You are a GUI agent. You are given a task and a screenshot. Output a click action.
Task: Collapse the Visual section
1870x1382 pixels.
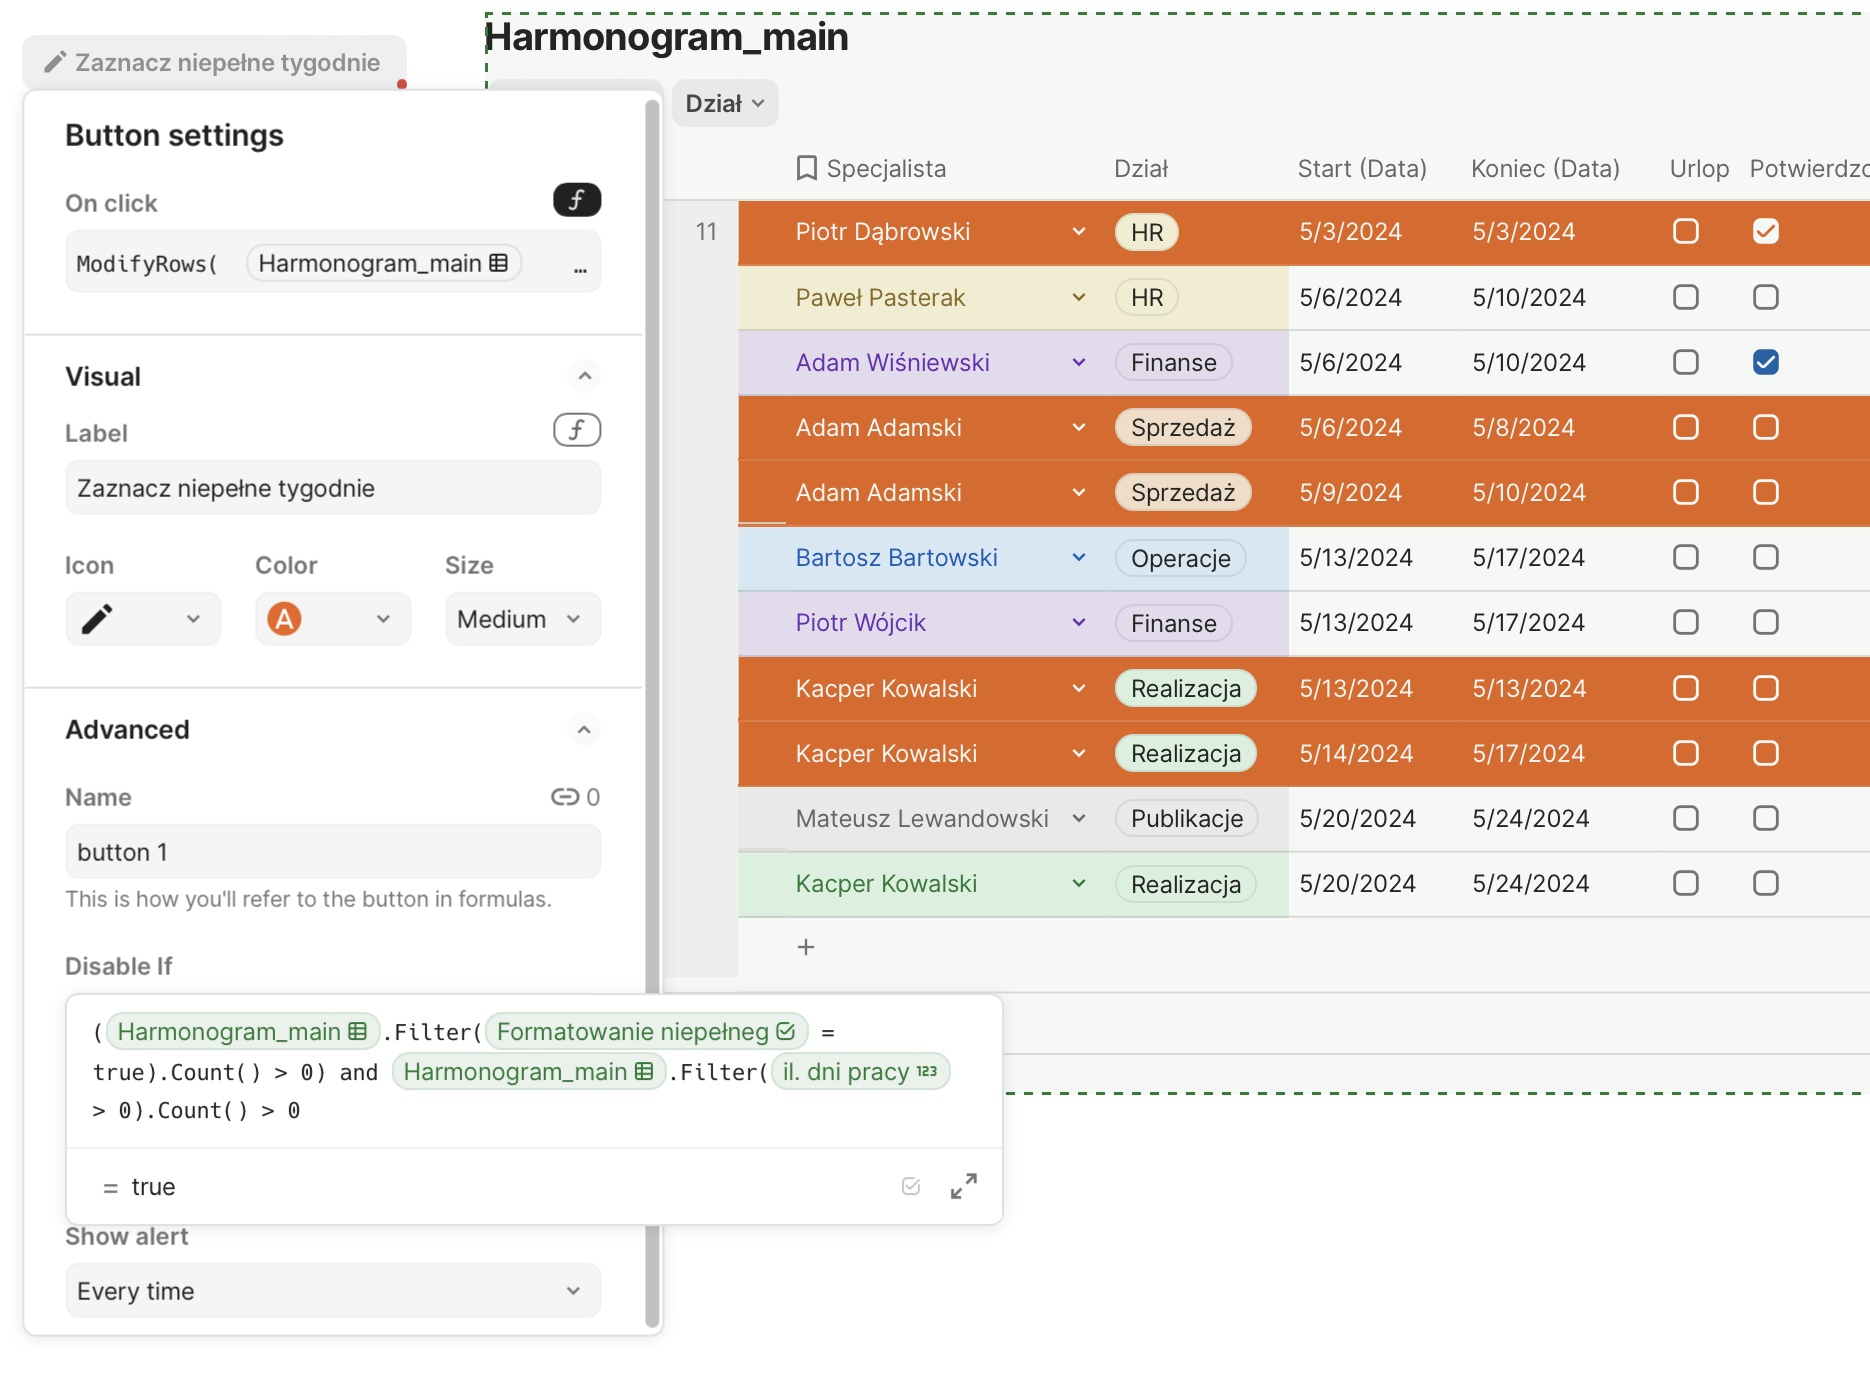coord(585,376)
